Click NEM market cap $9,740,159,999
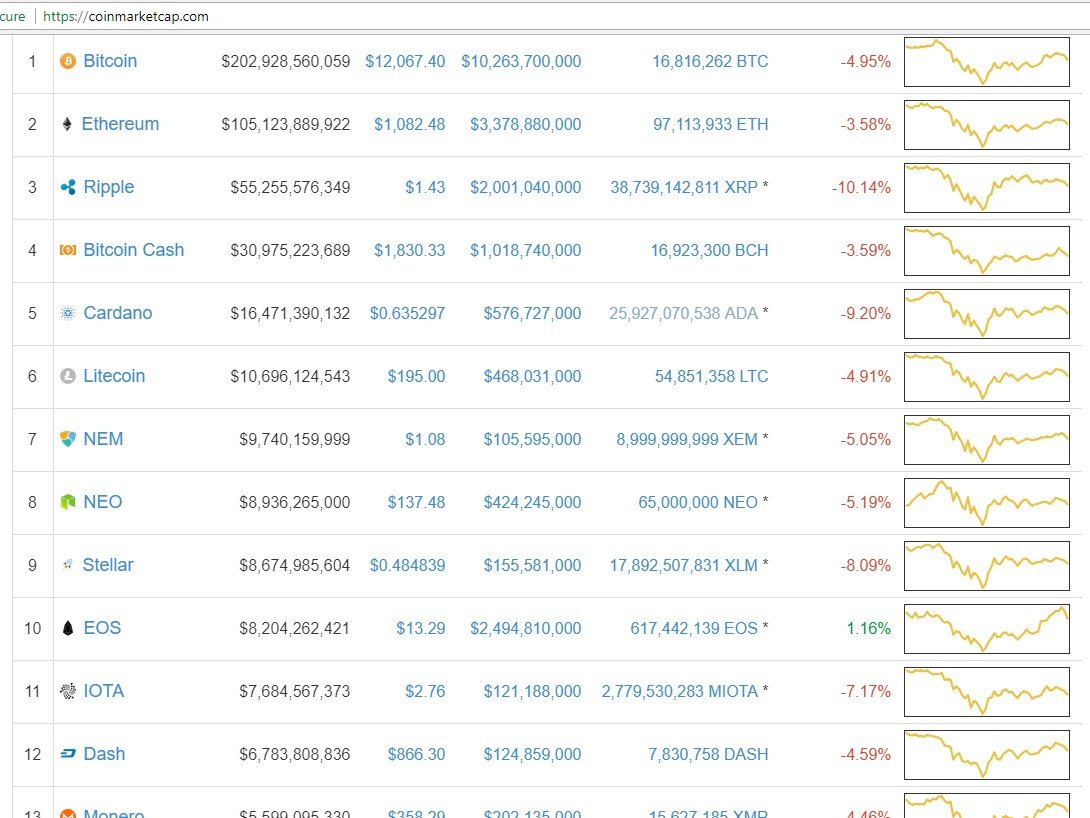 click(295, 439)
